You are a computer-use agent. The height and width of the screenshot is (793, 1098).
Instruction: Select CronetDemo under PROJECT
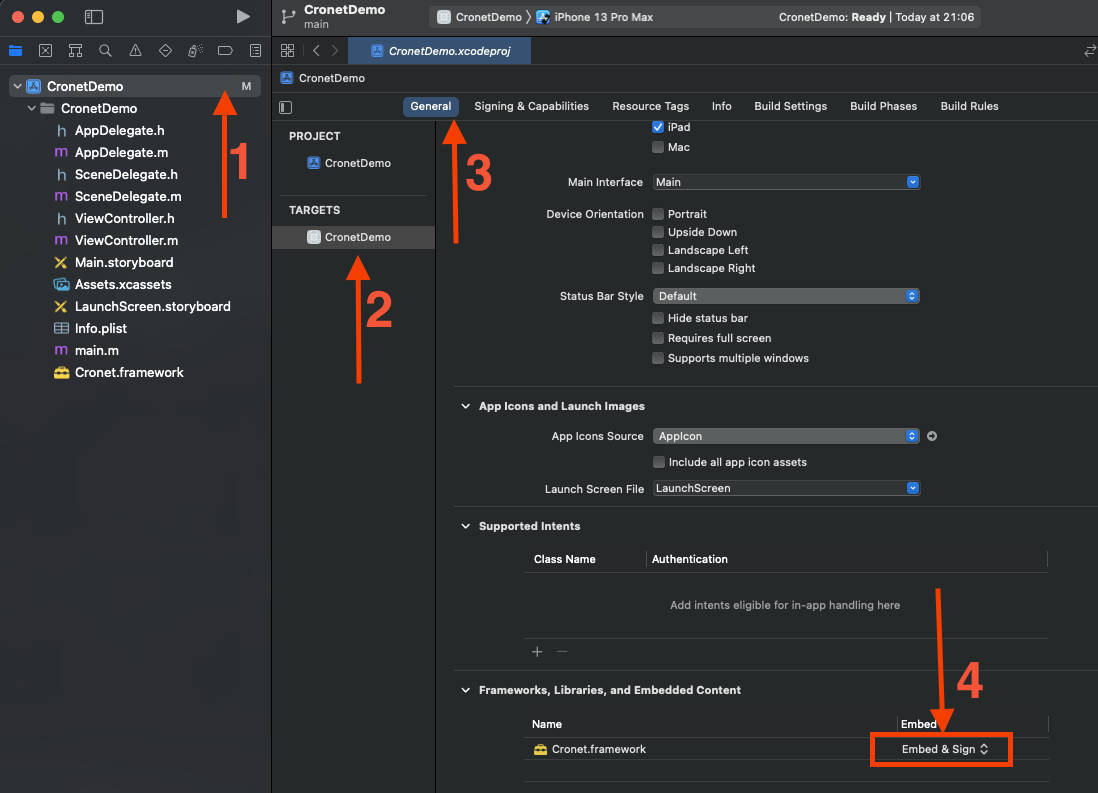[349, 163]
